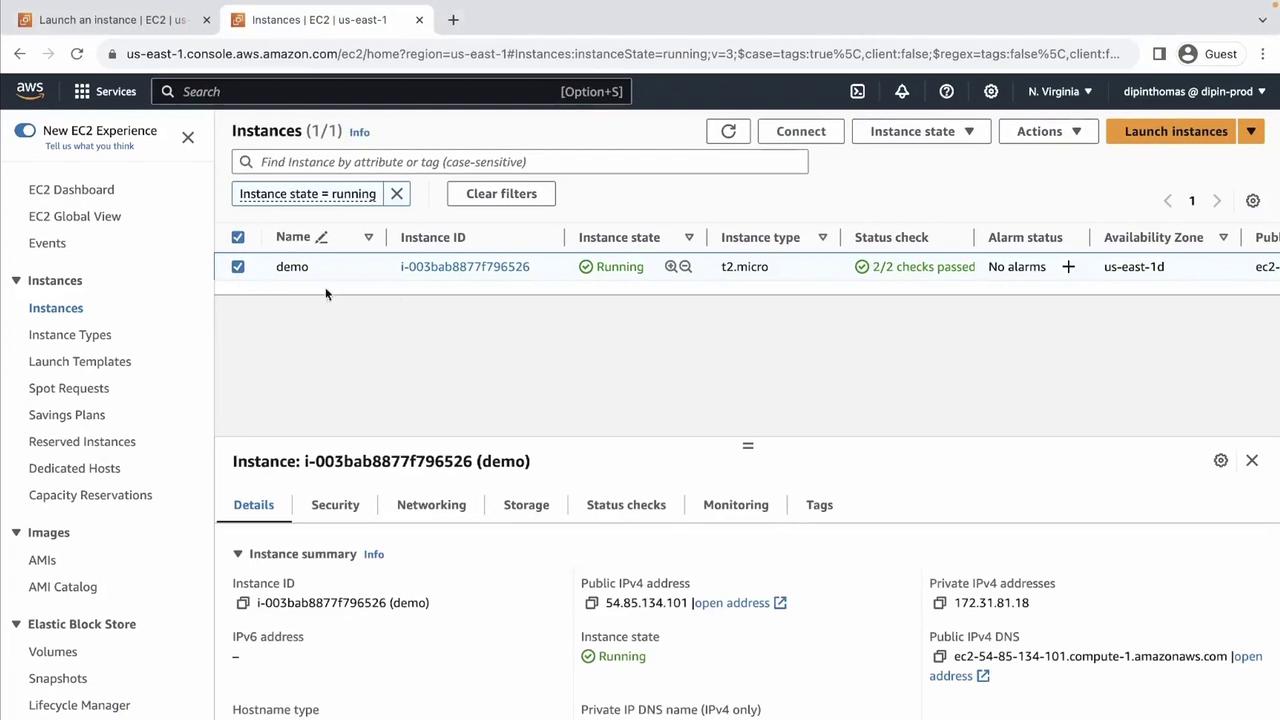Click the Connect button

pos(801,131)
